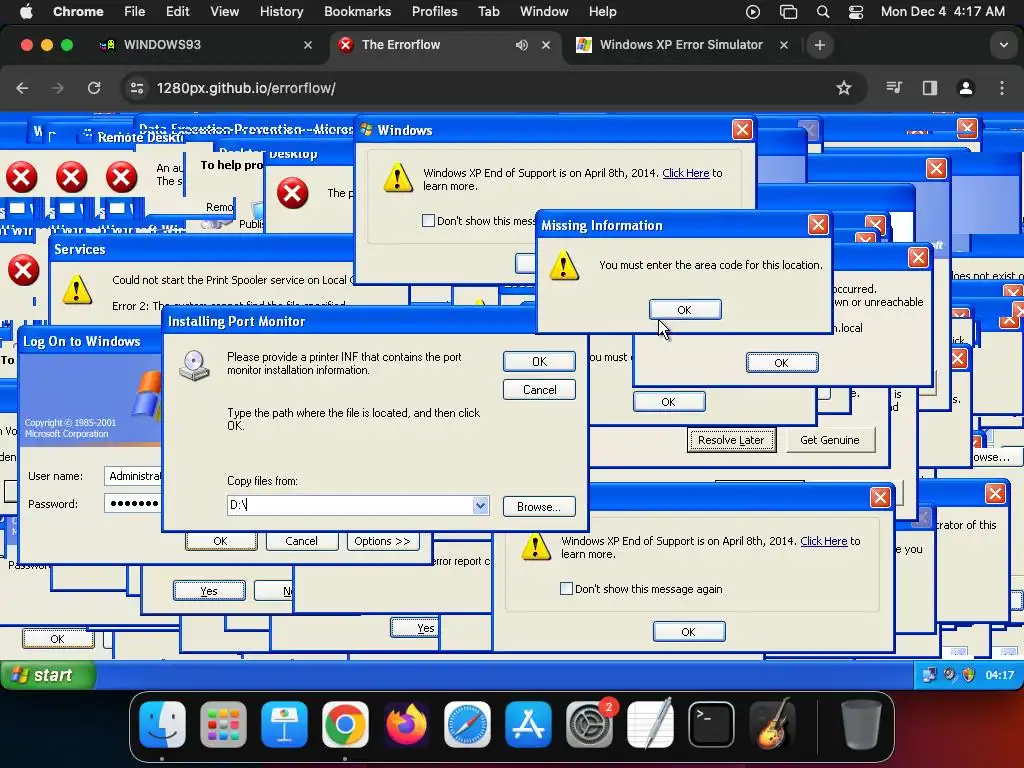Open Spotlight search in menu bar
The width and height of the screenshot is (1024, 768).
[823, 12]
